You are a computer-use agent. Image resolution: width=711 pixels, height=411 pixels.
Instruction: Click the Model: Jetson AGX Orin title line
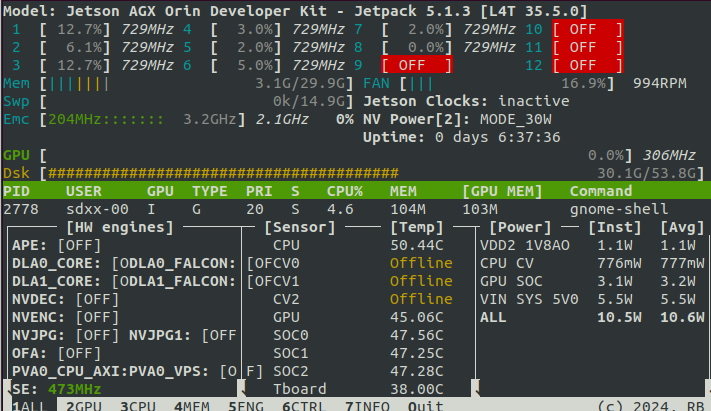295,11
